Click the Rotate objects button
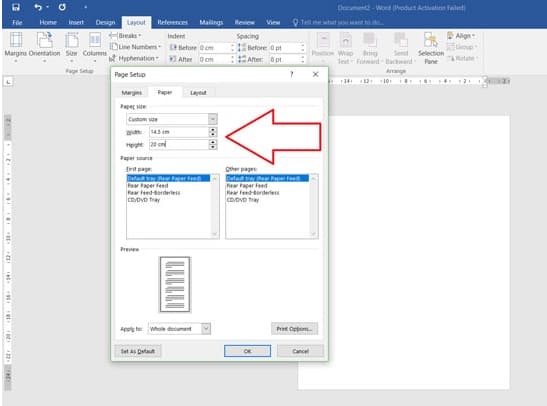This screenshot has height=406, width=547. 462,58
